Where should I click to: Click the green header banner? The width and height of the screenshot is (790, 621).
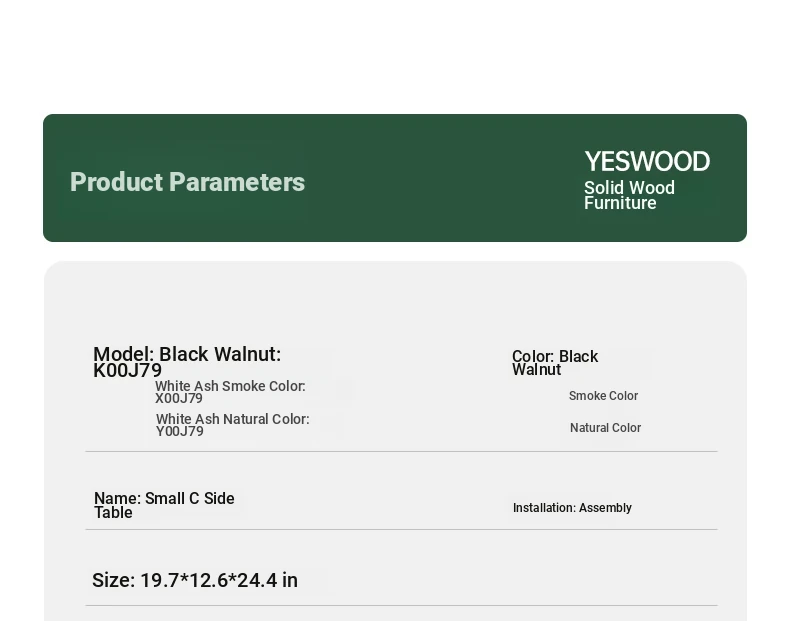coord(395,178)
